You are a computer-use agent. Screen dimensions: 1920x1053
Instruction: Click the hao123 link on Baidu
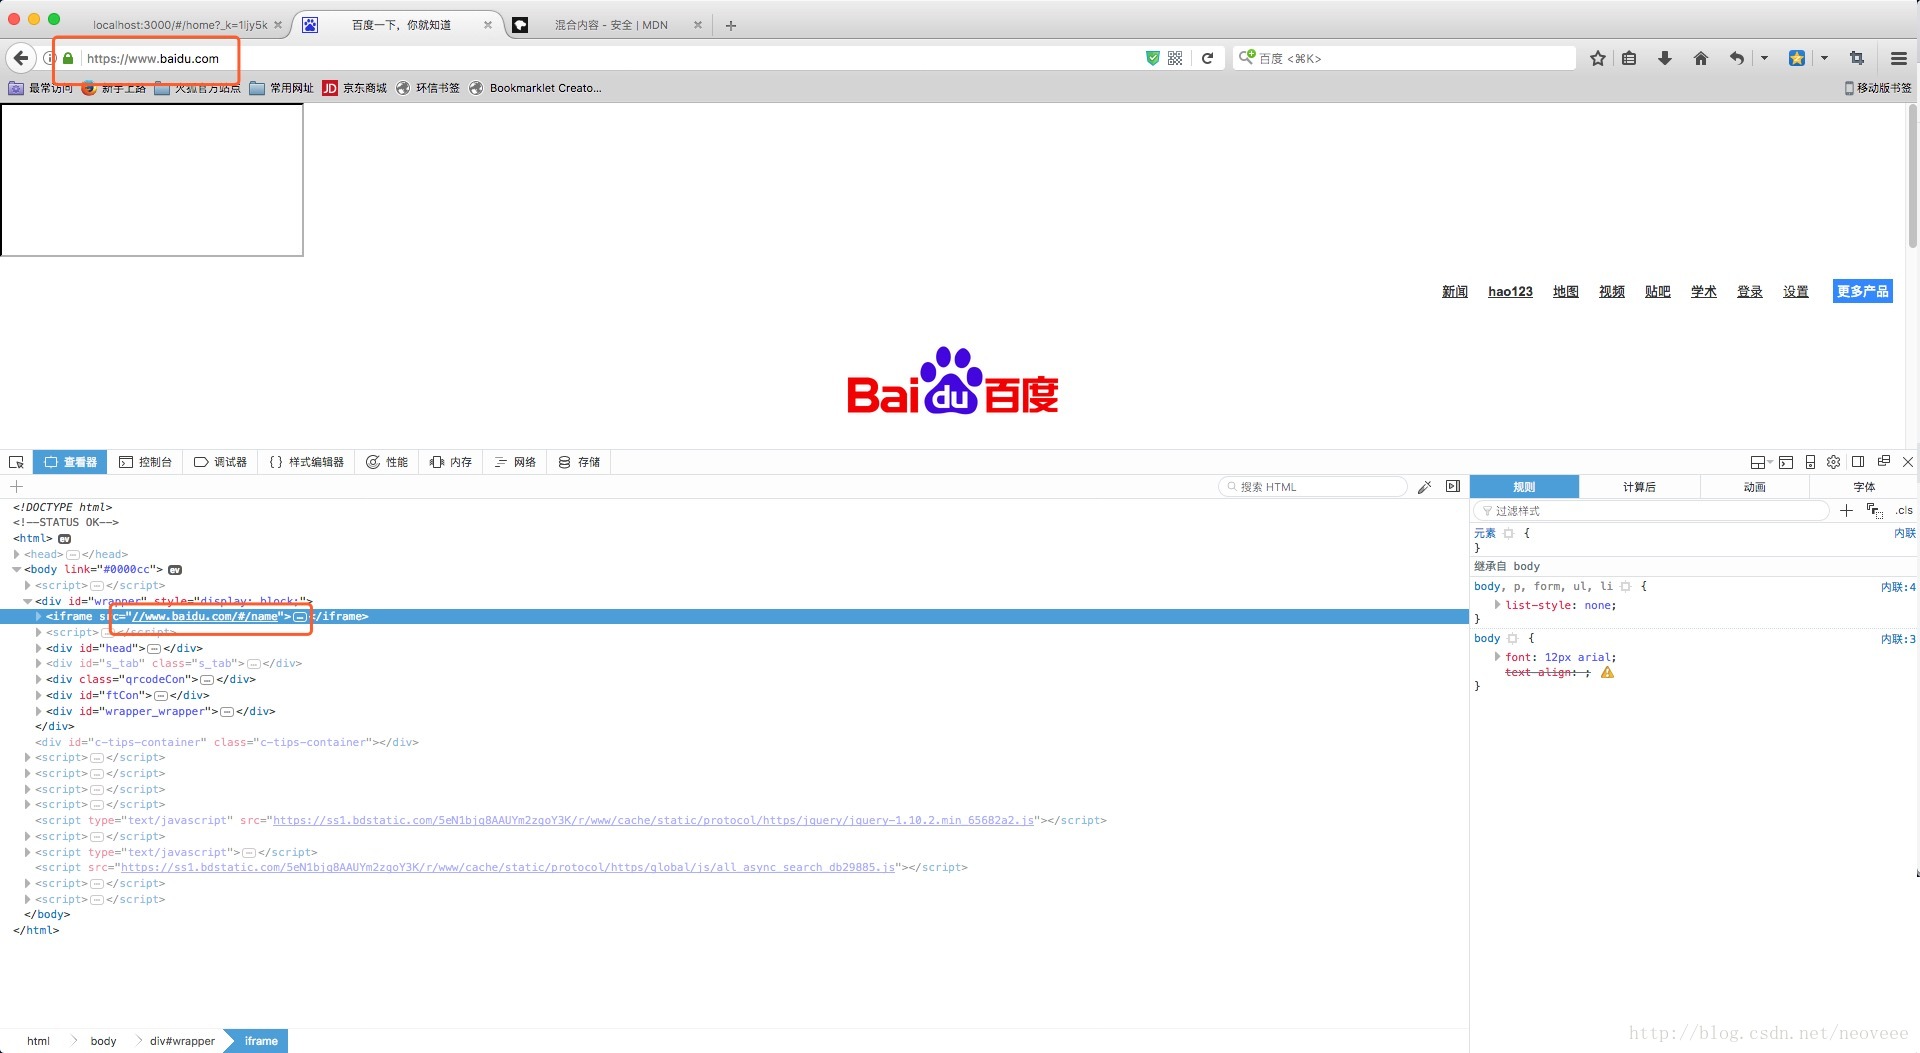1510,291
